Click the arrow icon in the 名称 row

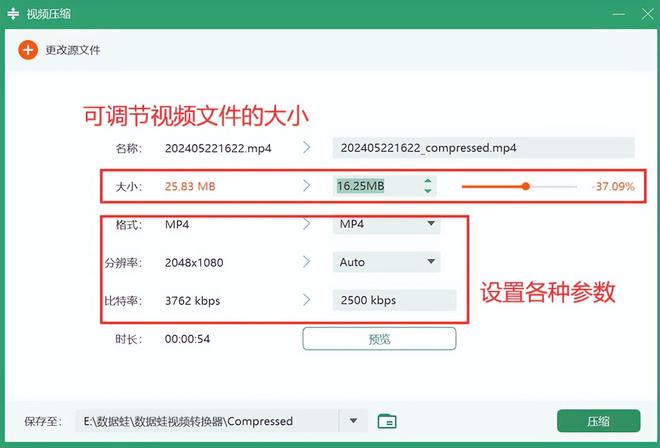[307, 148]
